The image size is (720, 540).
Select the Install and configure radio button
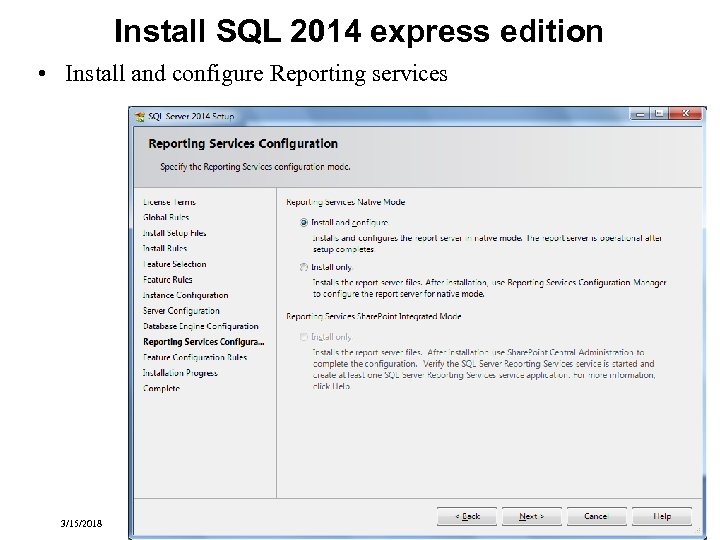click(304, 223)
